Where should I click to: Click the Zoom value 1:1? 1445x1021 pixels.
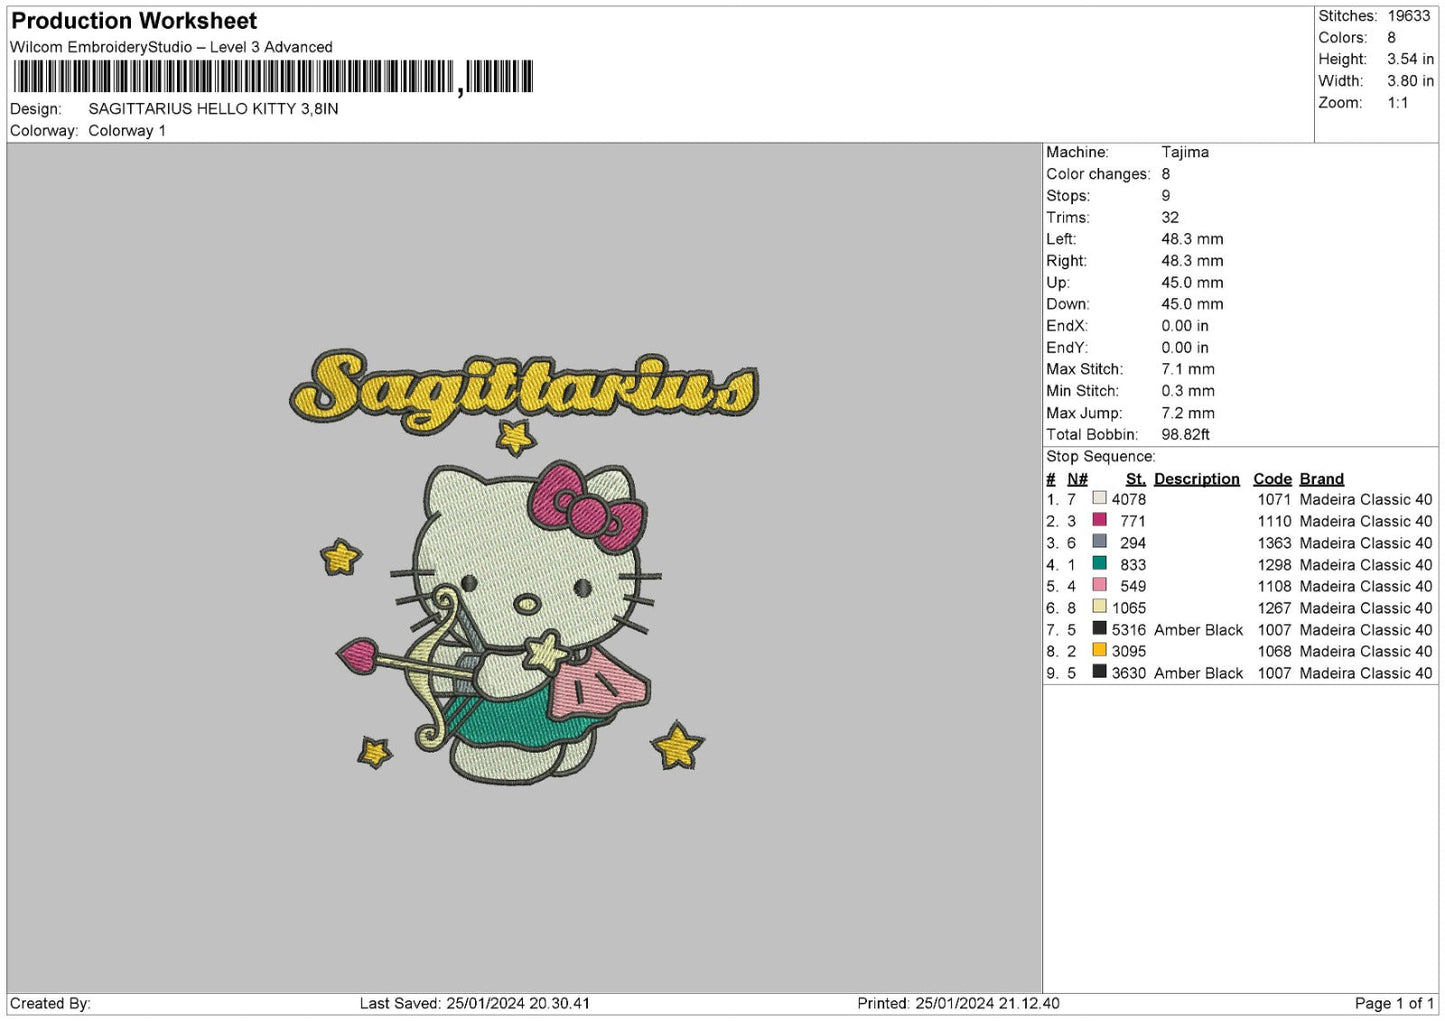click(x=1398, y=103)
